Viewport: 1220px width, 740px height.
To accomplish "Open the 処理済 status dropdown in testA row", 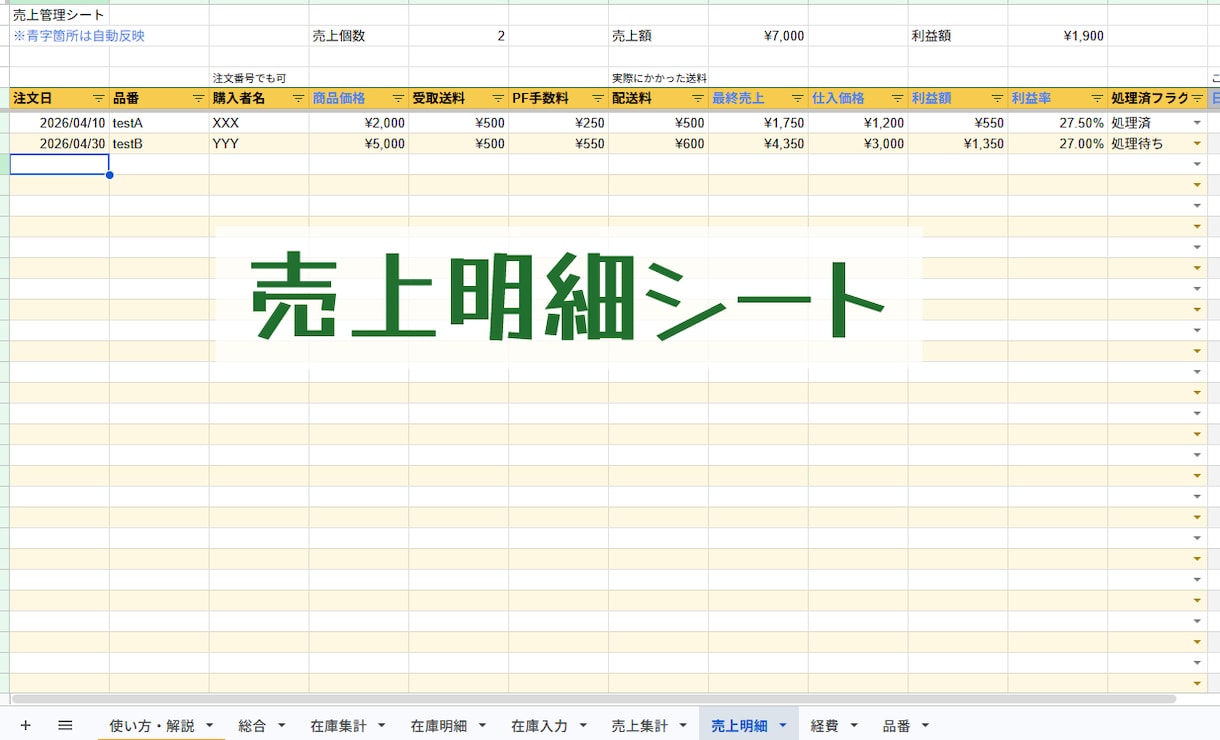I will coord(1197,123).
